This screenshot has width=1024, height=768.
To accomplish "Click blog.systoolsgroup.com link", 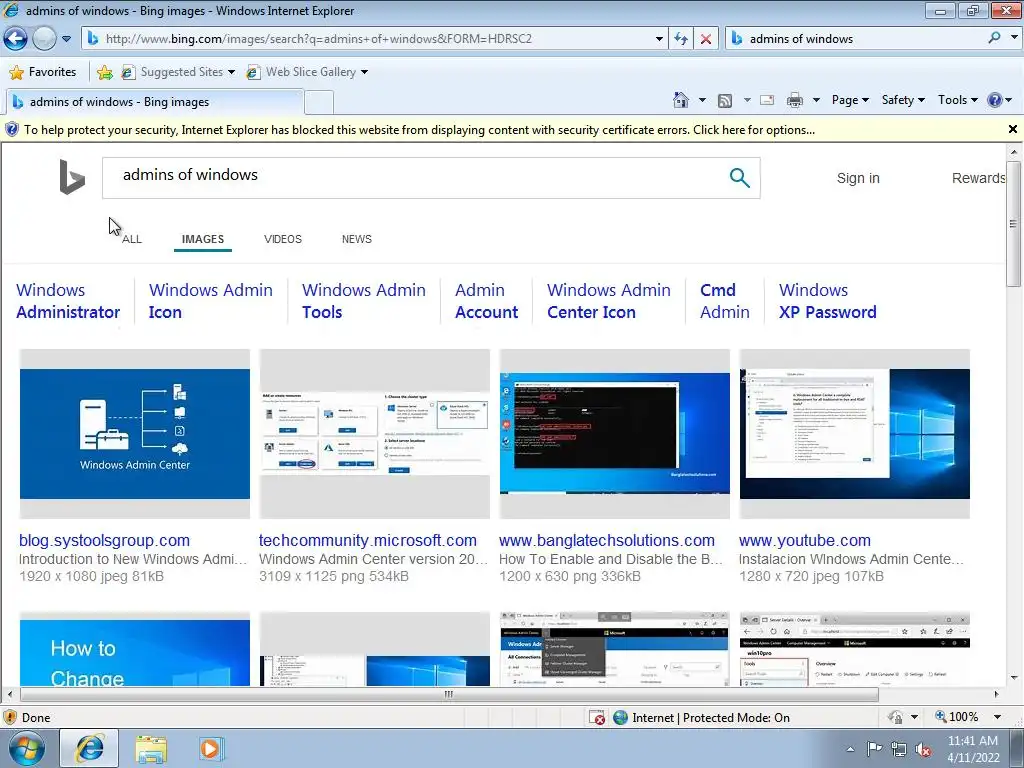I will pyautogui.click(x=104, y=541).
